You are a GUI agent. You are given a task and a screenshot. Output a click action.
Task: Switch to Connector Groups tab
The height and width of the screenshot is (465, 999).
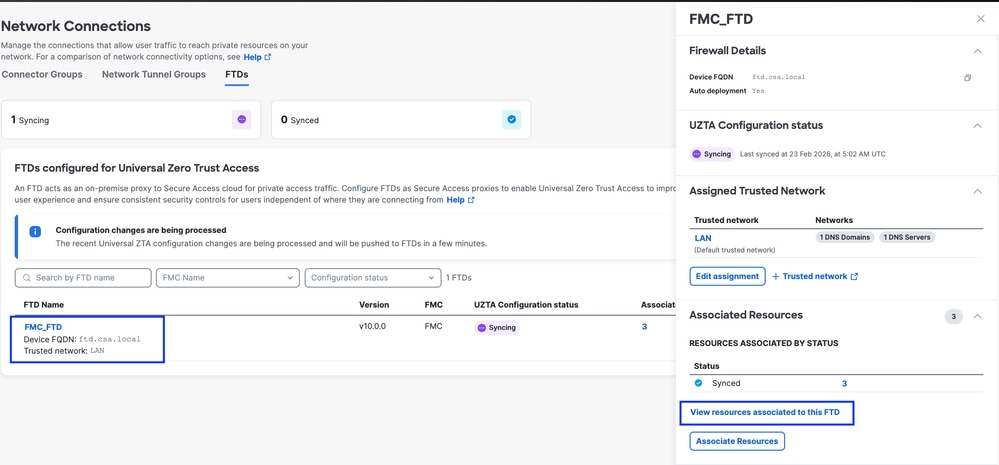42,75
